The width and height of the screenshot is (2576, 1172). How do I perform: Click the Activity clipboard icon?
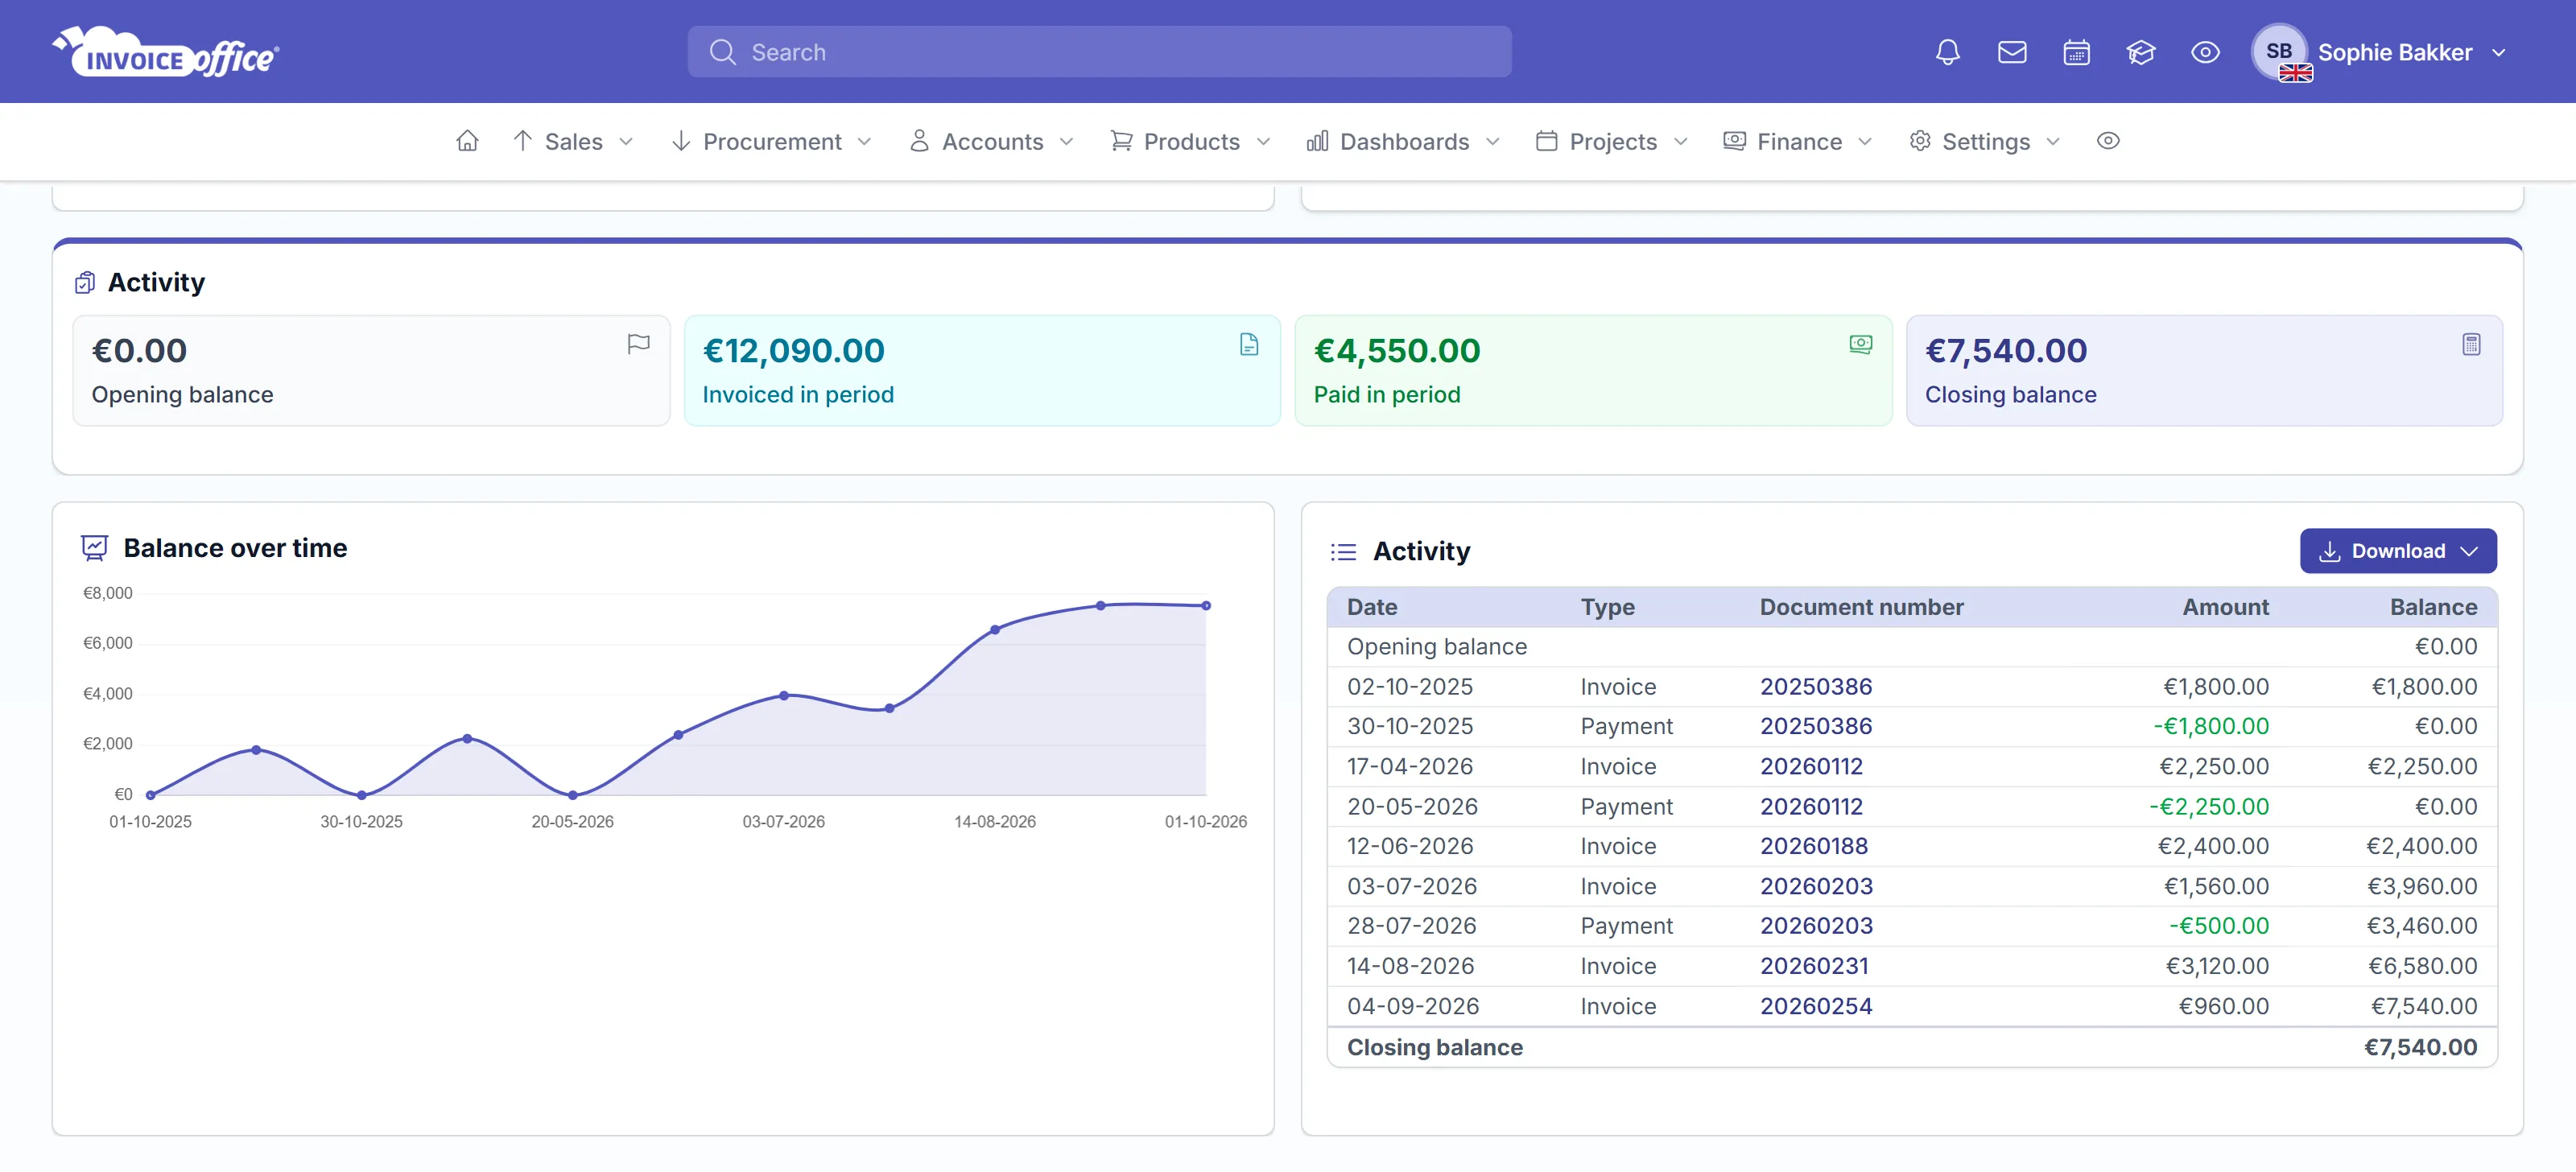(x=85, y=283)
